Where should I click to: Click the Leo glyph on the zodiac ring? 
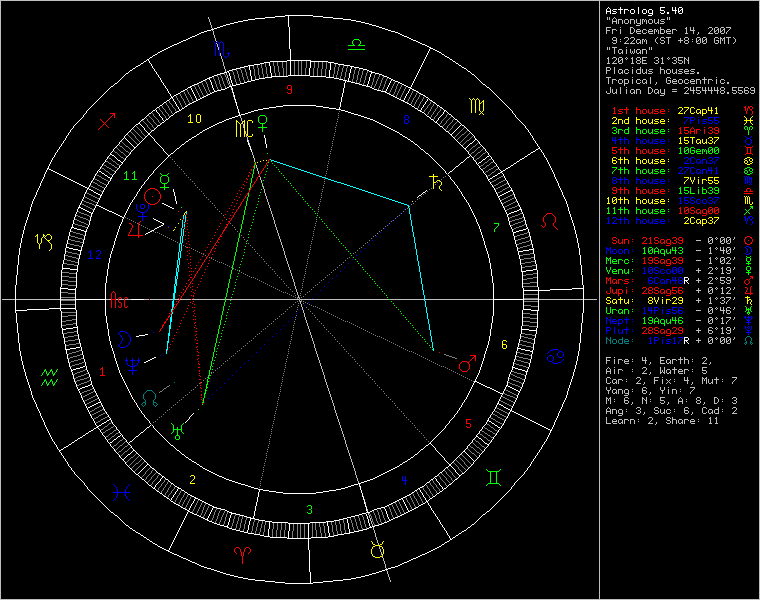(550, 221)
